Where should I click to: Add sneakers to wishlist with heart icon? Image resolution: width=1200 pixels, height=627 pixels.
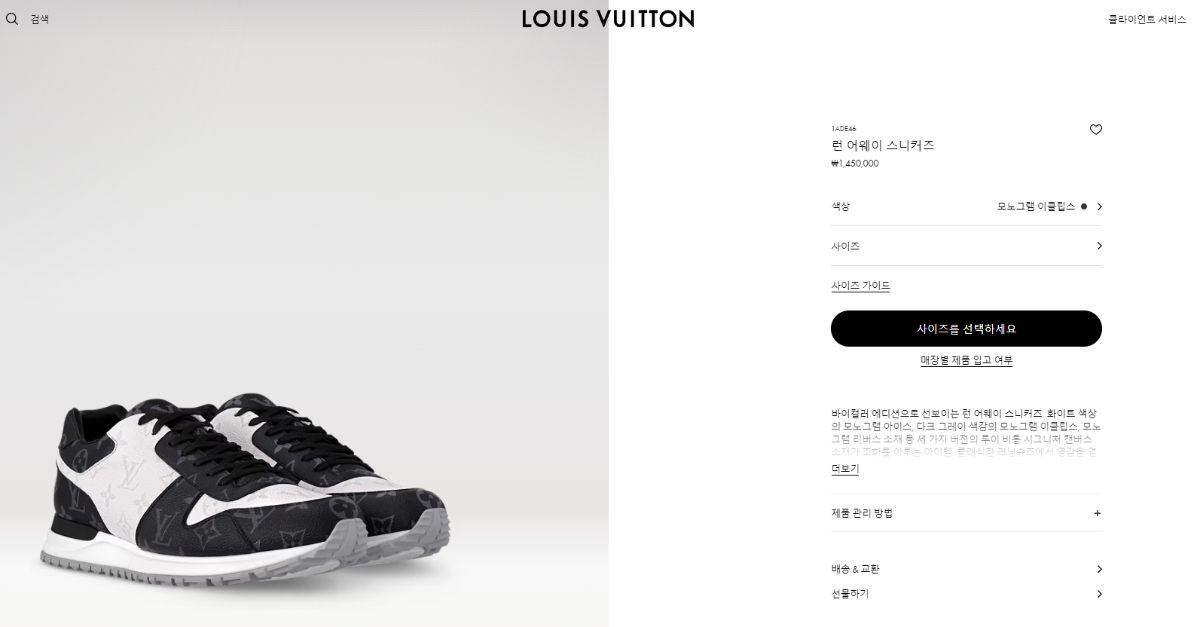(x=1096, y=129)
